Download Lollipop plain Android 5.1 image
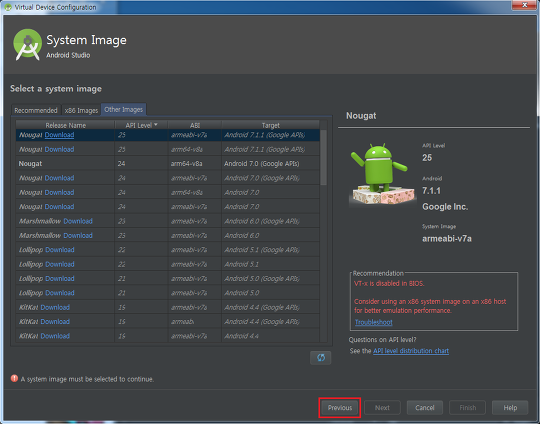 [x=60, y=264]
